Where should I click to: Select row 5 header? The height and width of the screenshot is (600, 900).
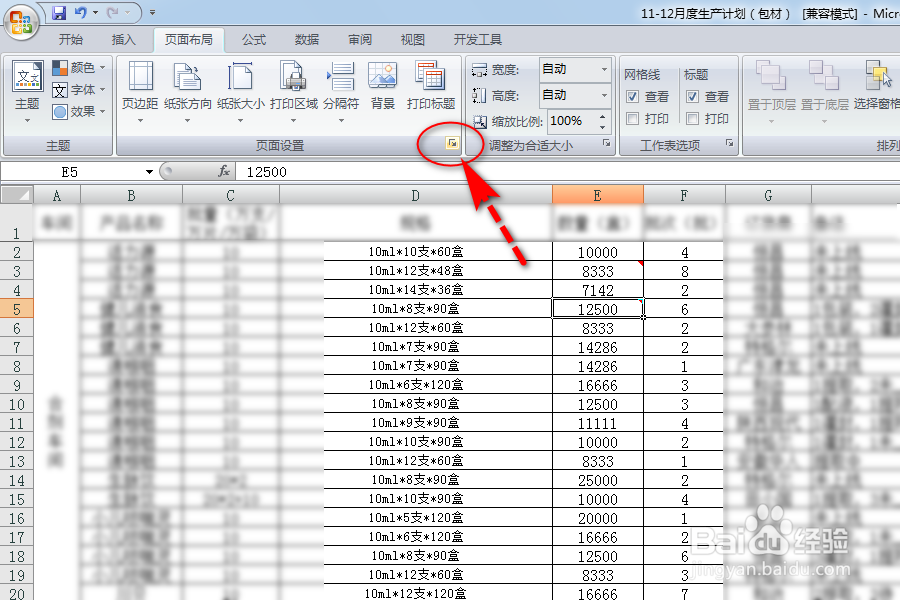tap(17, 309)
